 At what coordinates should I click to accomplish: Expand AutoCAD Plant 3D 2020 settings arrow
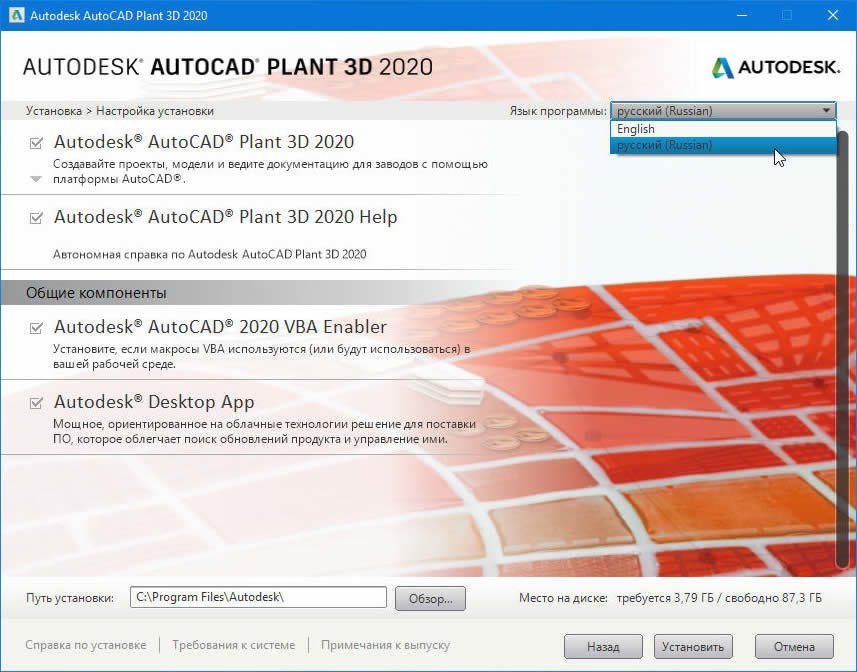pyautogui.click(x=36, y=179)
